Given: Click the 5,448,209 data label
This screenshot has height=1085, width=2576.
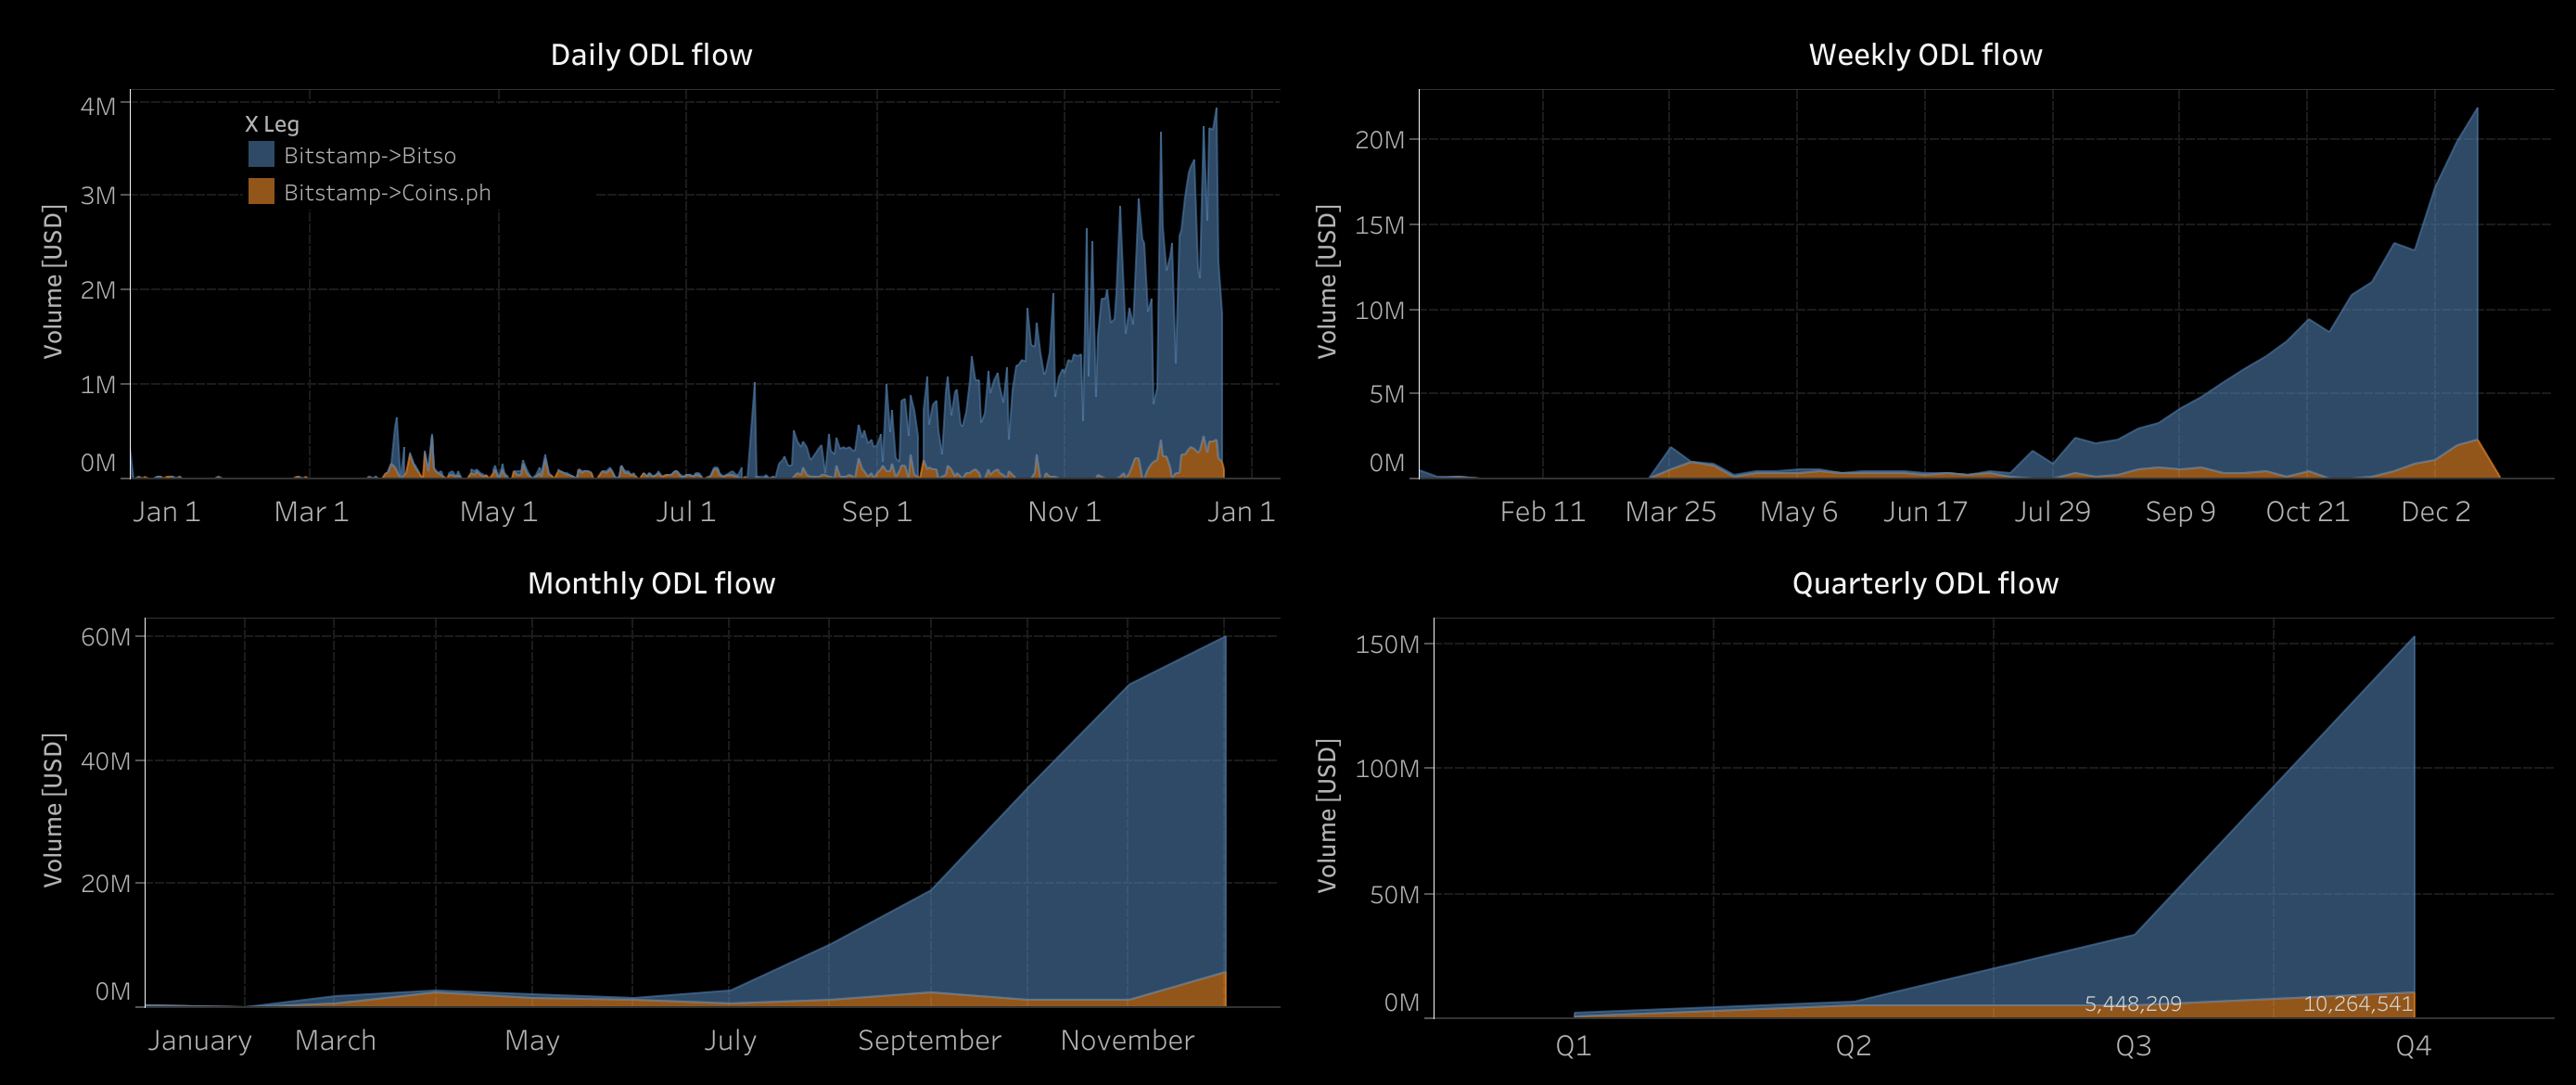Looking at the screenshot, I should pyautogui.click(x=2132, y=1003).
